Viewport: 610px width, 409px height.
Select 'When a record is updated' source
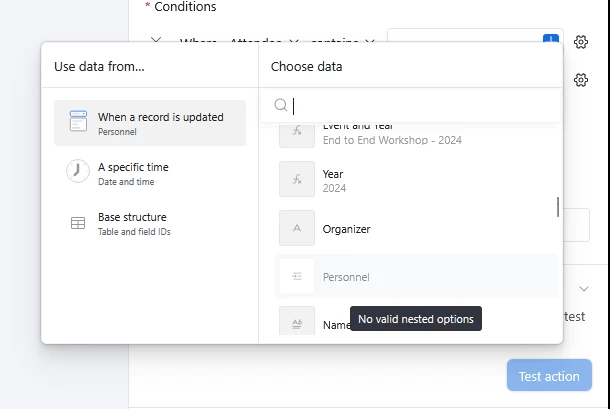[x=150, y=123]
